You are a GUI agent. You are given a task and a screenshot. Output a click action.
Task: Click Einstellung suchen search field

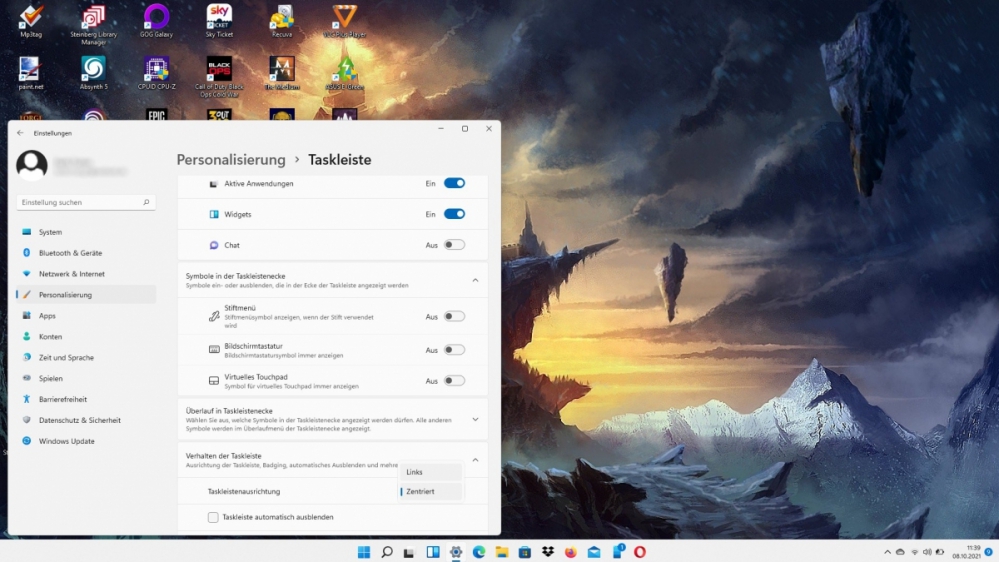86,202
